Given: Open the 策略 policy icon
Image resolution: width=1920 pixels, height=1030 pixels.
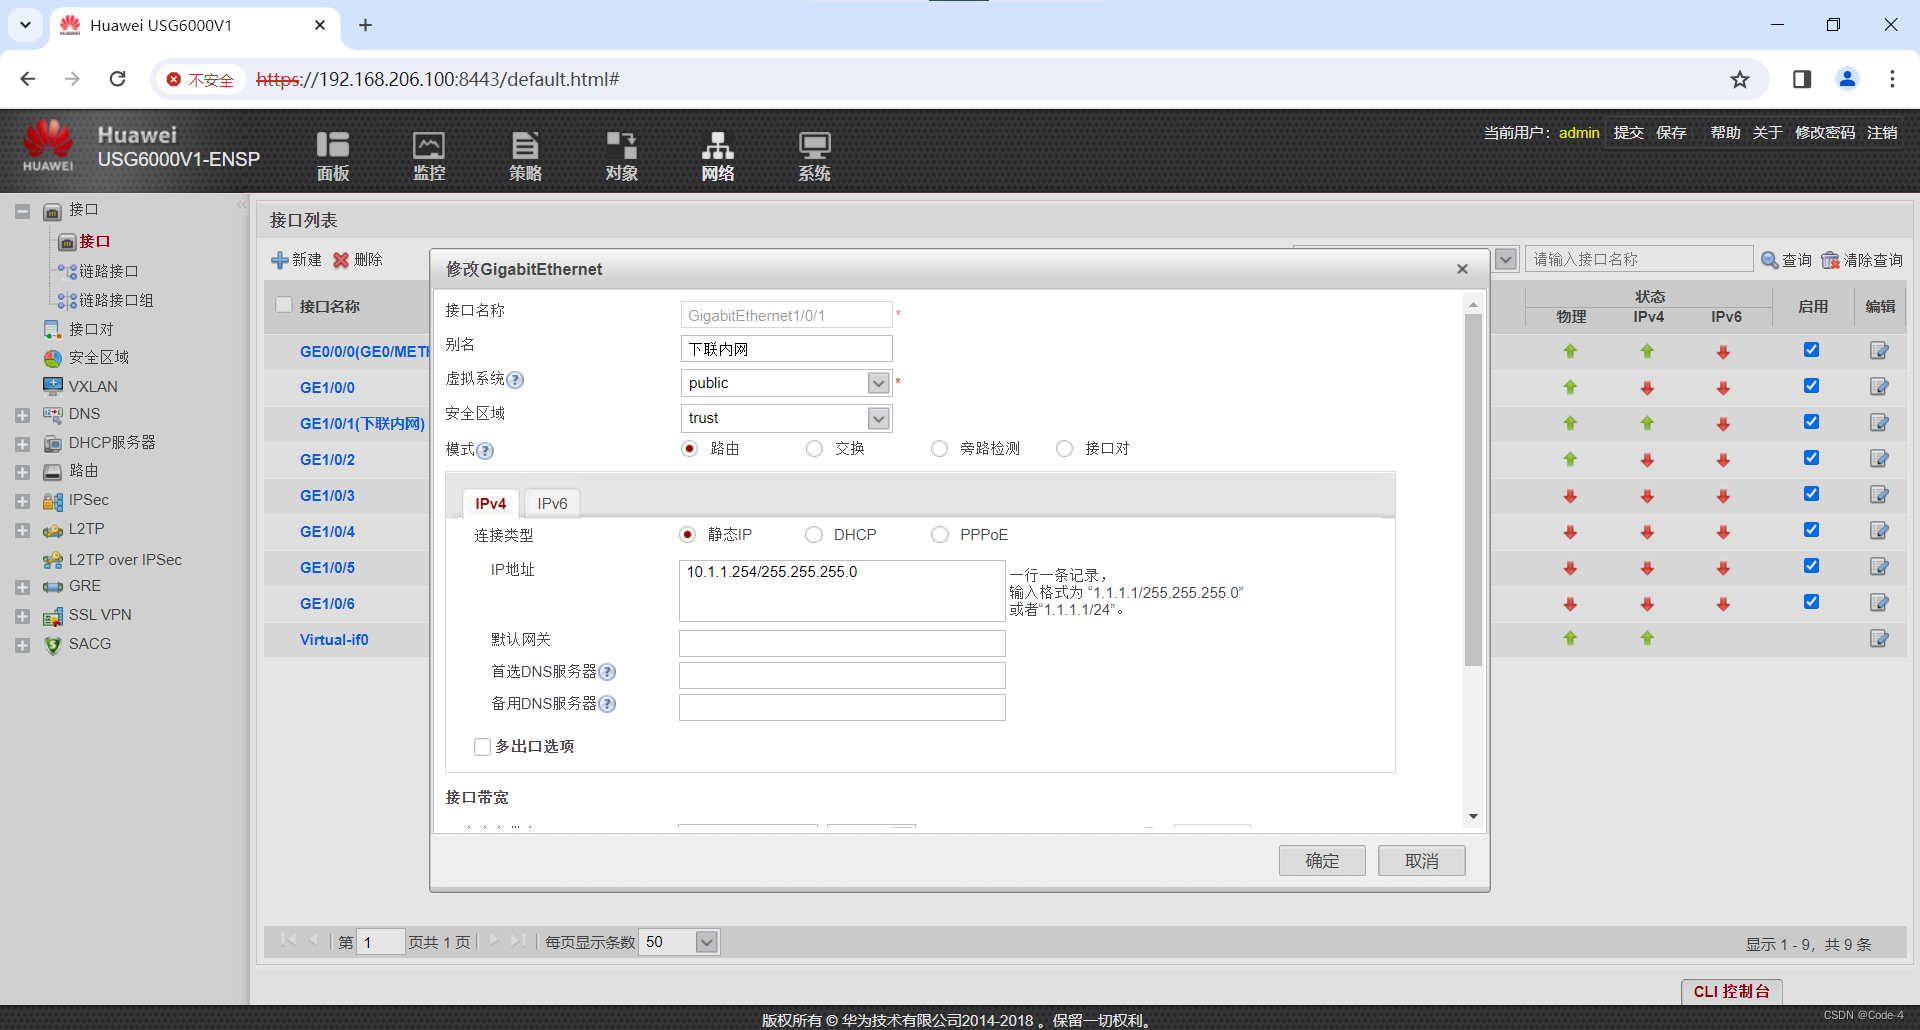Looking at the screenshot, I should [x=525, y=156].
